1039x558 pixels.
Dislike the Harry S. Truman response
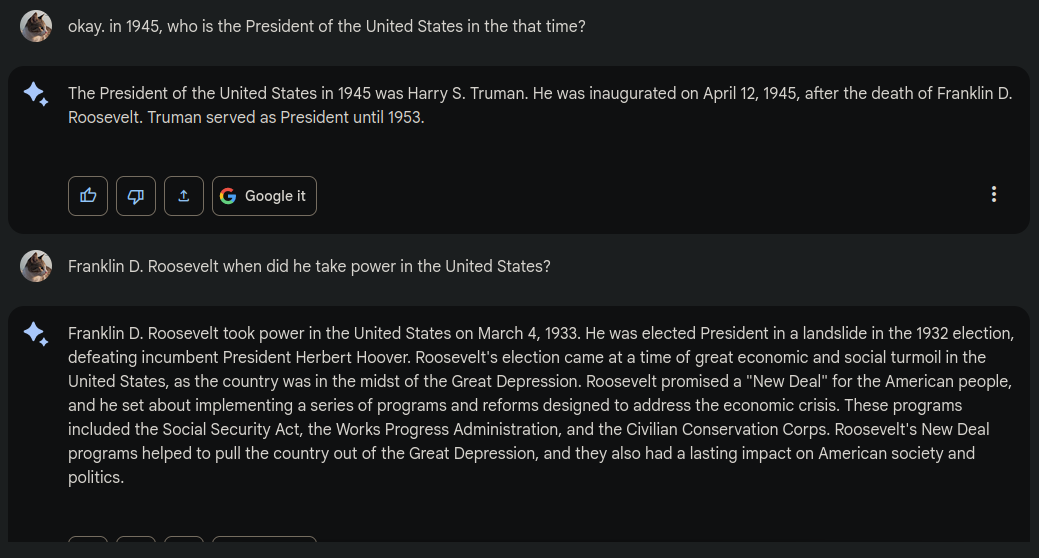point(136,196)
